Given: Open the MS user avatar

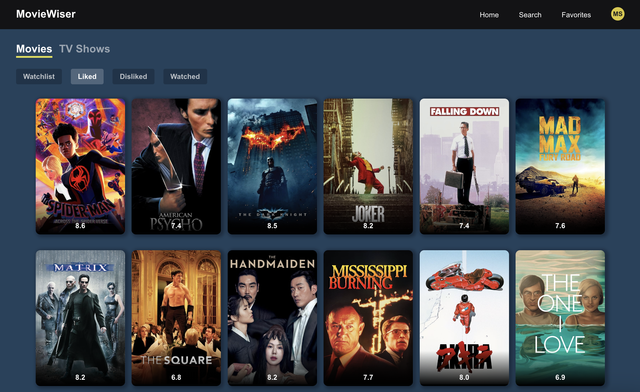Looking at the screenshot, I should click(617, 14).
